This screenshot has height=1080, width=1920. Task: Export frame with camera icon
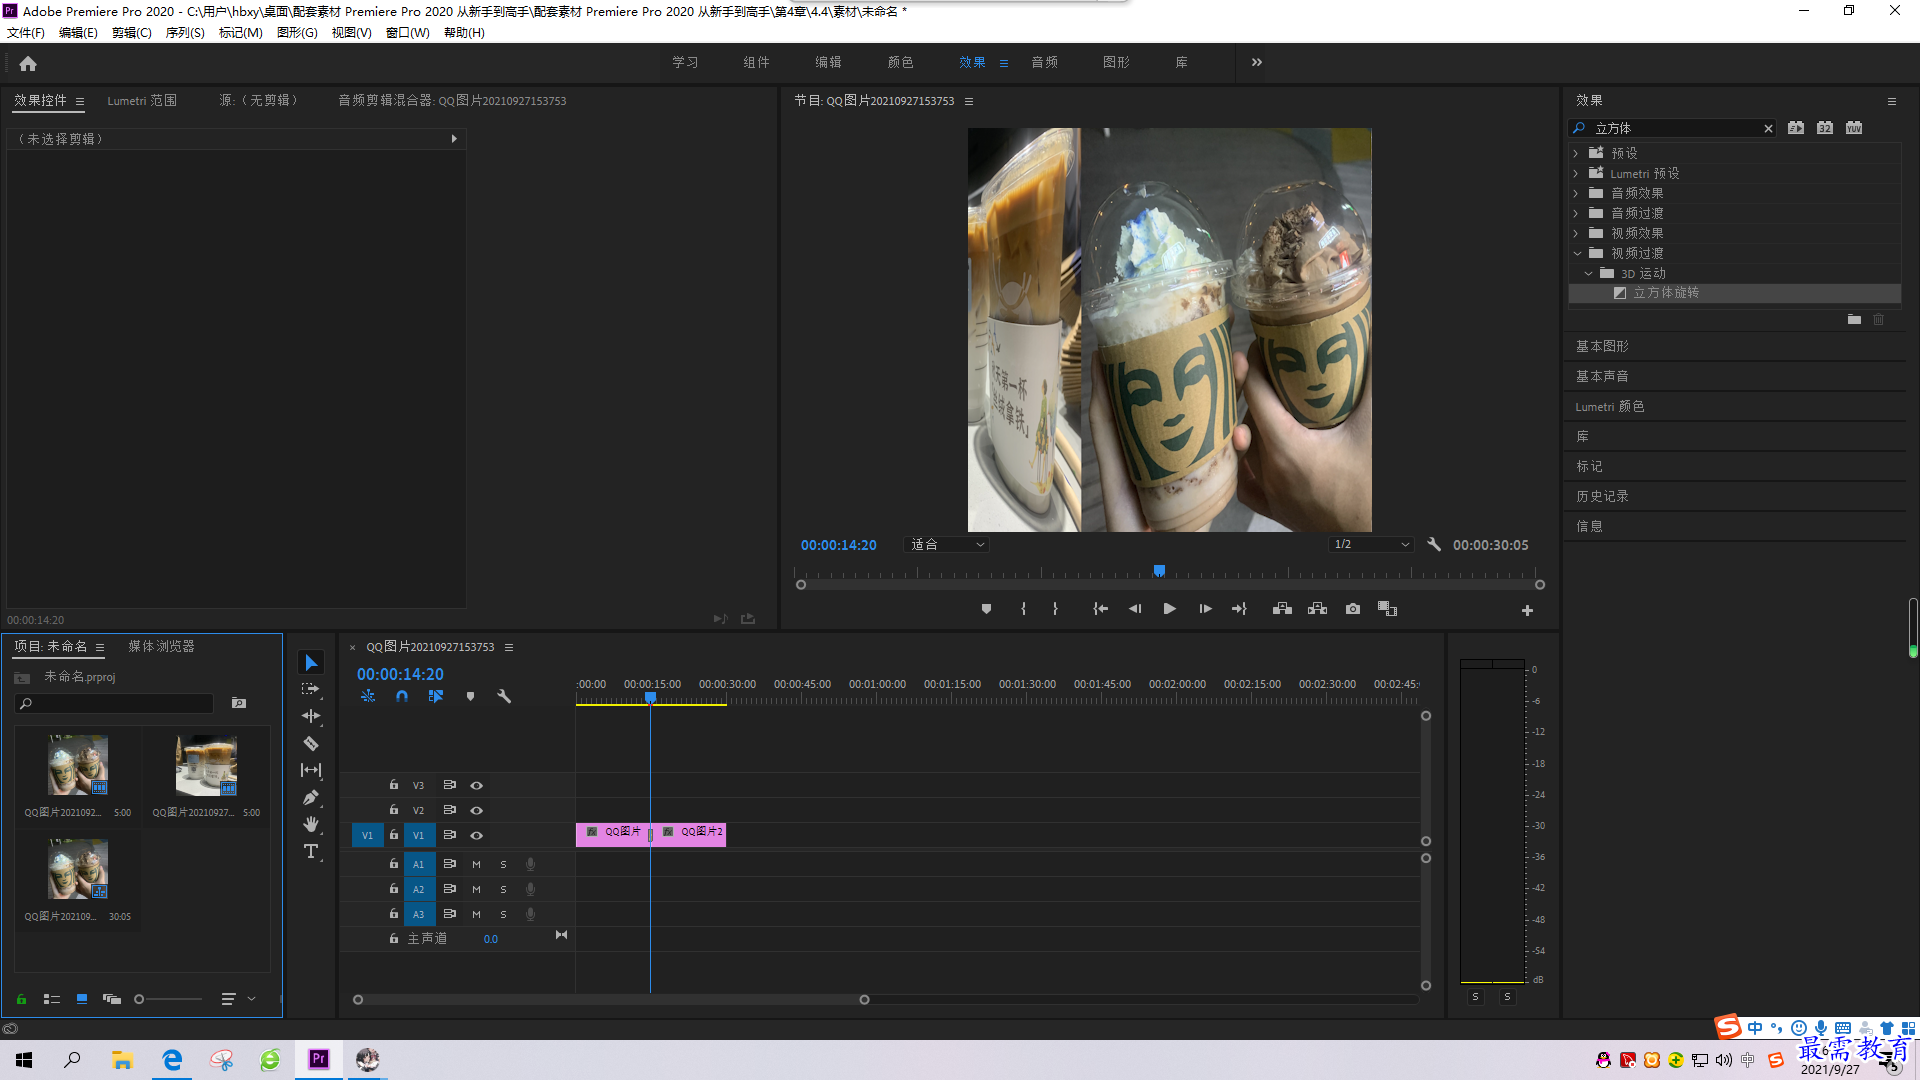(x=1353, y=609)
